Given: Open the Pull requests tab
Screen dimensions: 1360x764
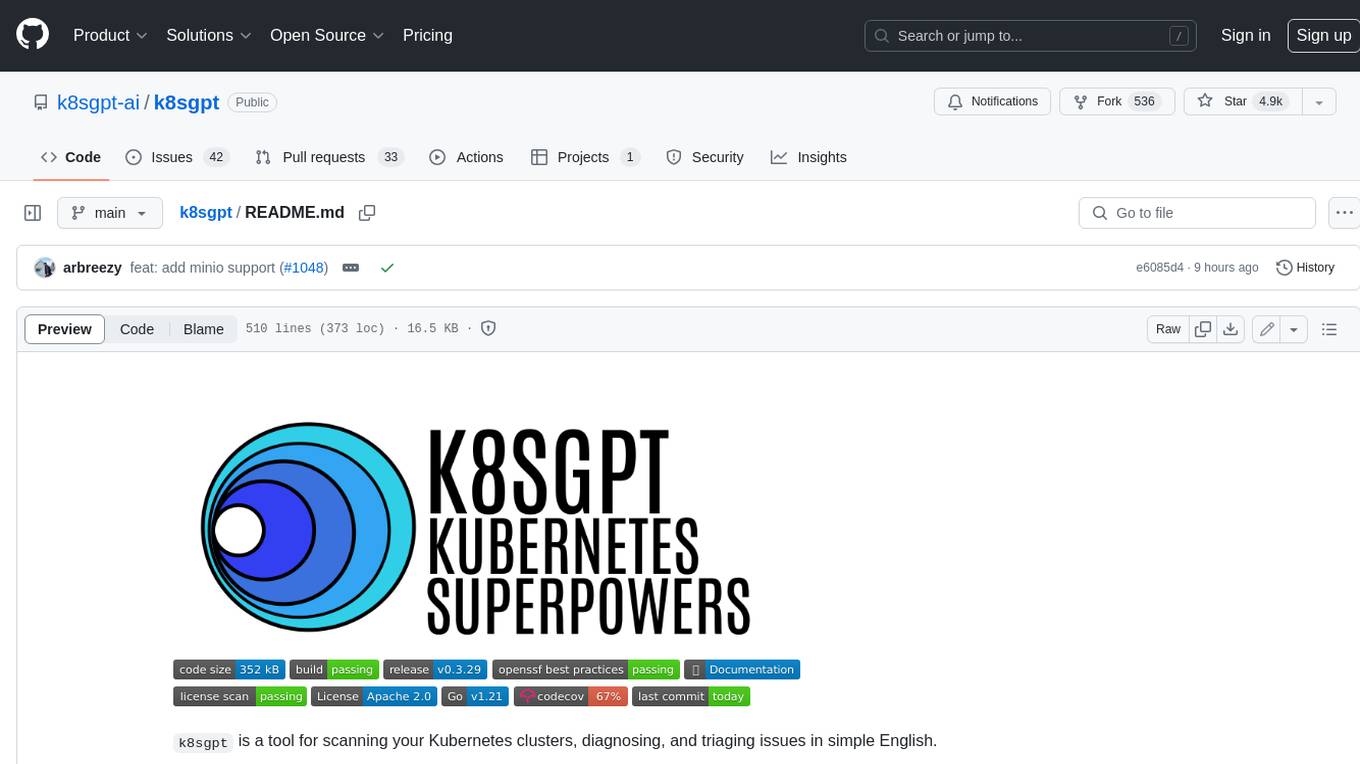Looking at the screenshot, I should [328, 157].
